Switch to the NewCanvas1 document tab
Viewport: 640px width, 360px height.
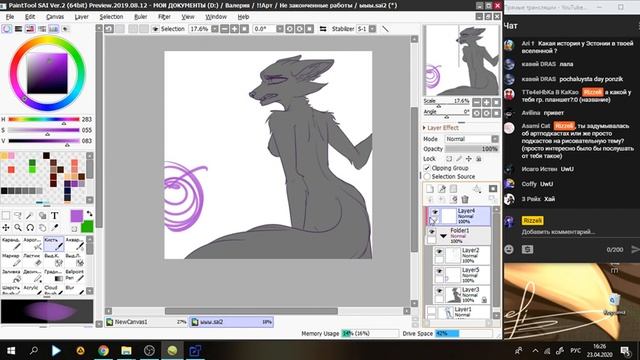[146, 322]
